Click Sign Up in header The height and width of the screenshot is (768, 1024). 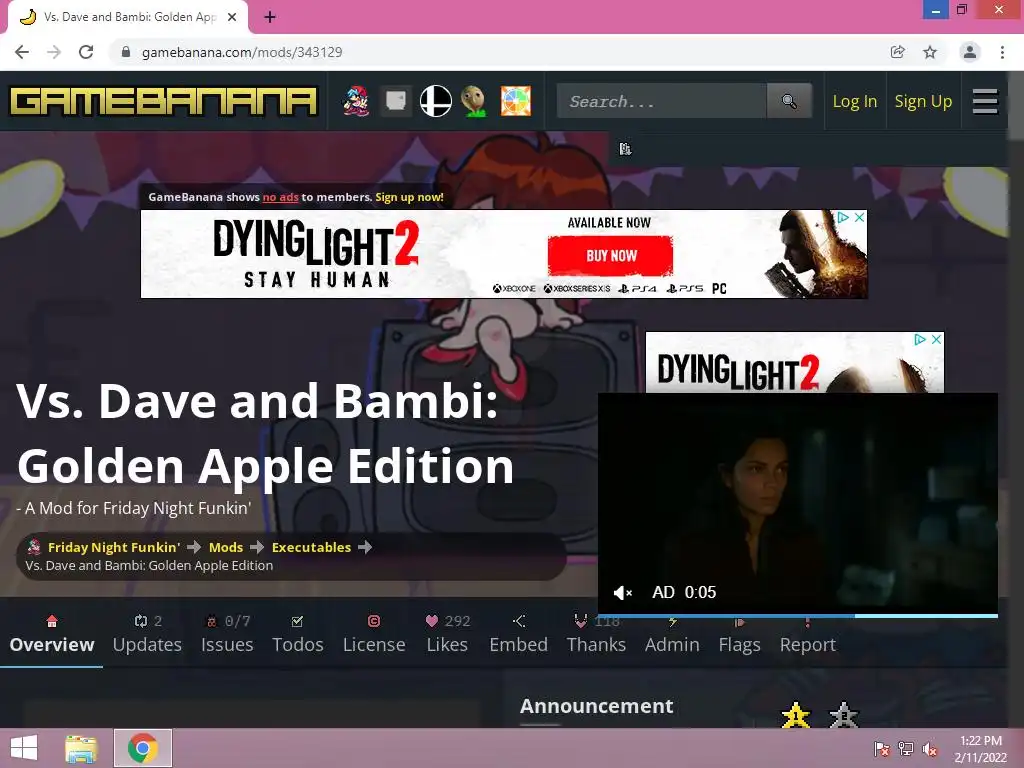click(923, 101)
